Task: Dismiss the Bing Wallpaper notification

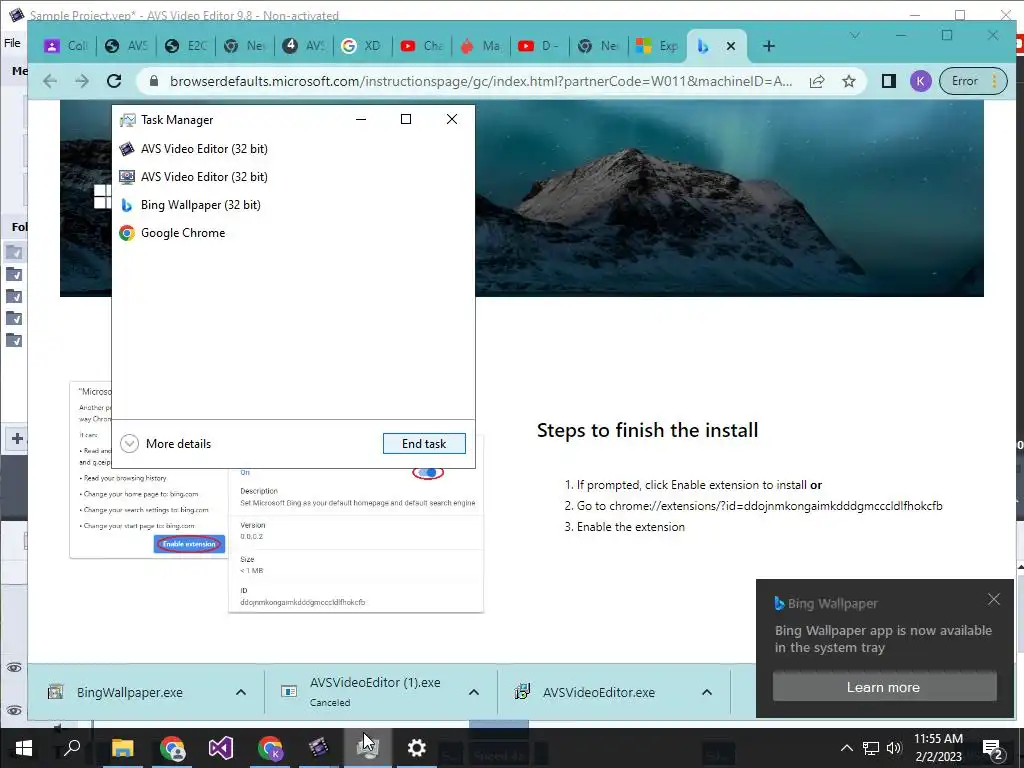Action: click(994, 599)
